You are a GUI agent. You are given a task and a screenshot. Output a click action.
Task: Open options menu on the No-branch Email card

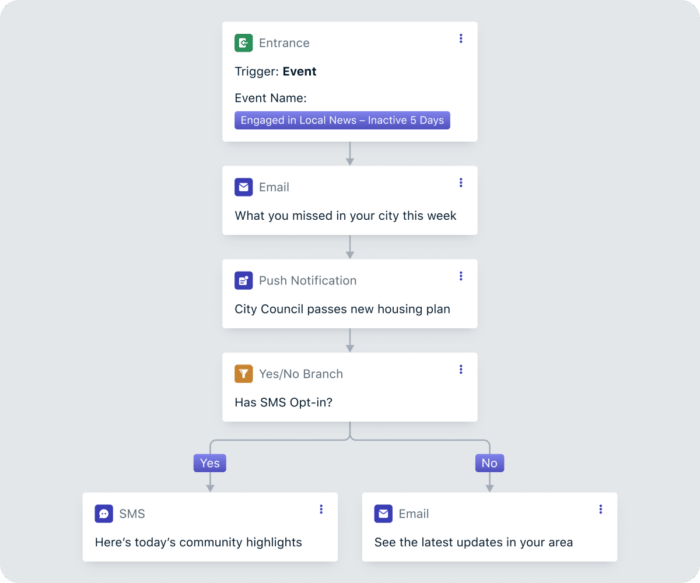[601, 509]
